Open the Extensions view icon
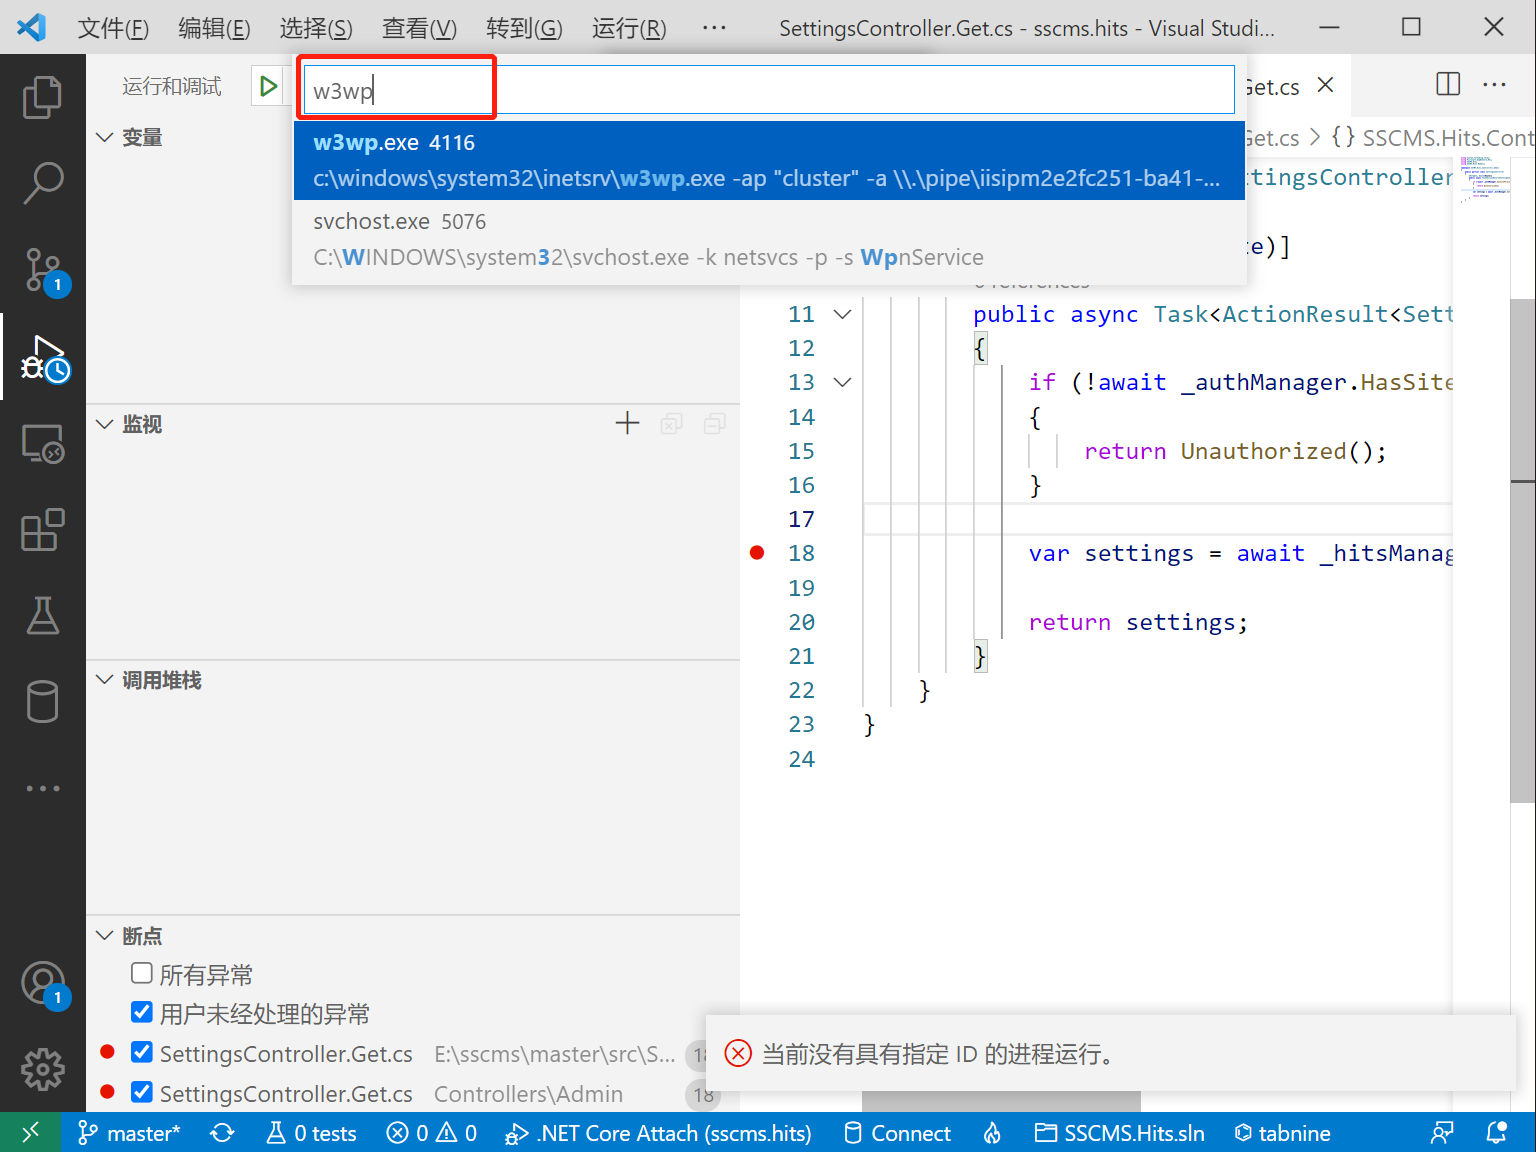The image size is (1536, 1152). point(42,530)
